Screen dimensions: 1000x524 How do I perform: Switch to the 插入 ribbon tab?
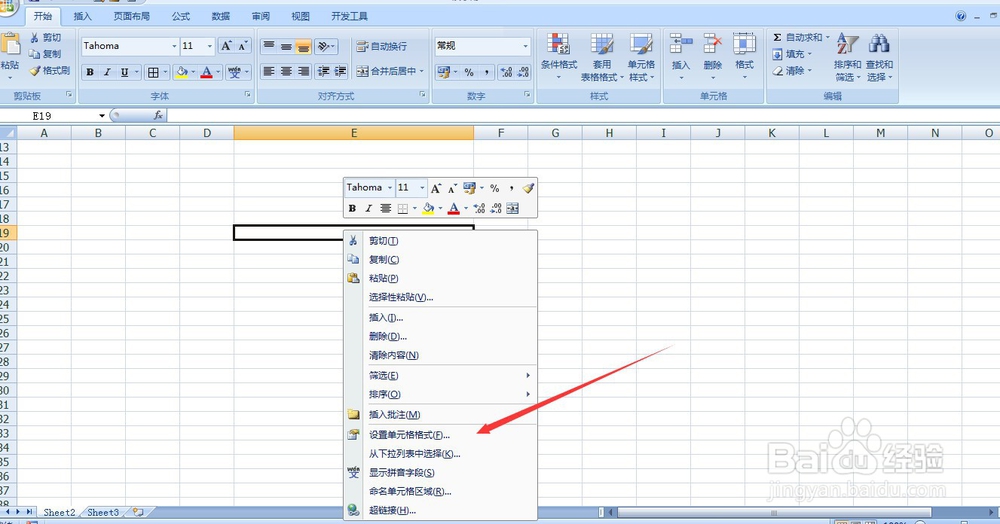coord(82,16)
